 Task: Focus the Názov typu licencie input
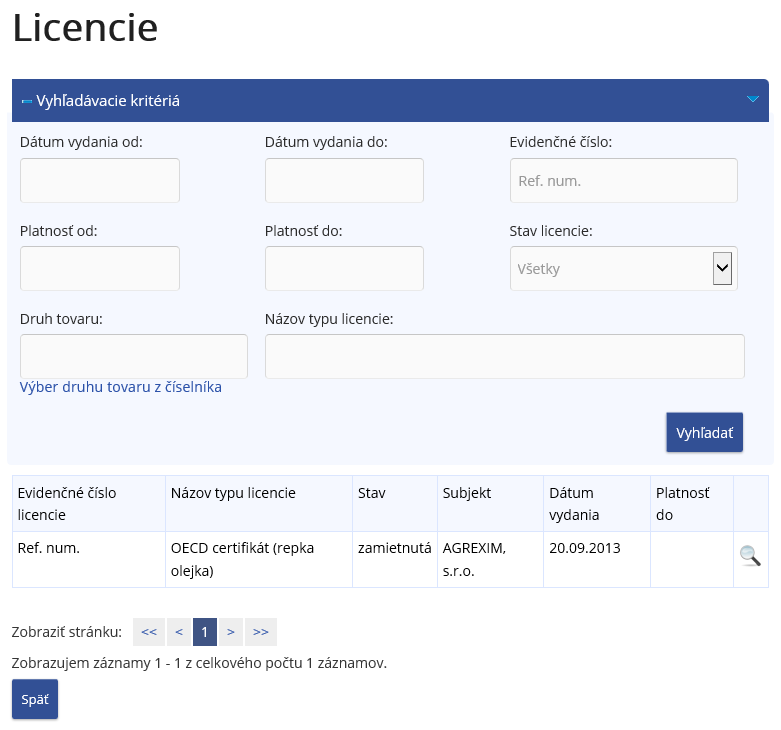pyautogui.click(x=505, y=356)
